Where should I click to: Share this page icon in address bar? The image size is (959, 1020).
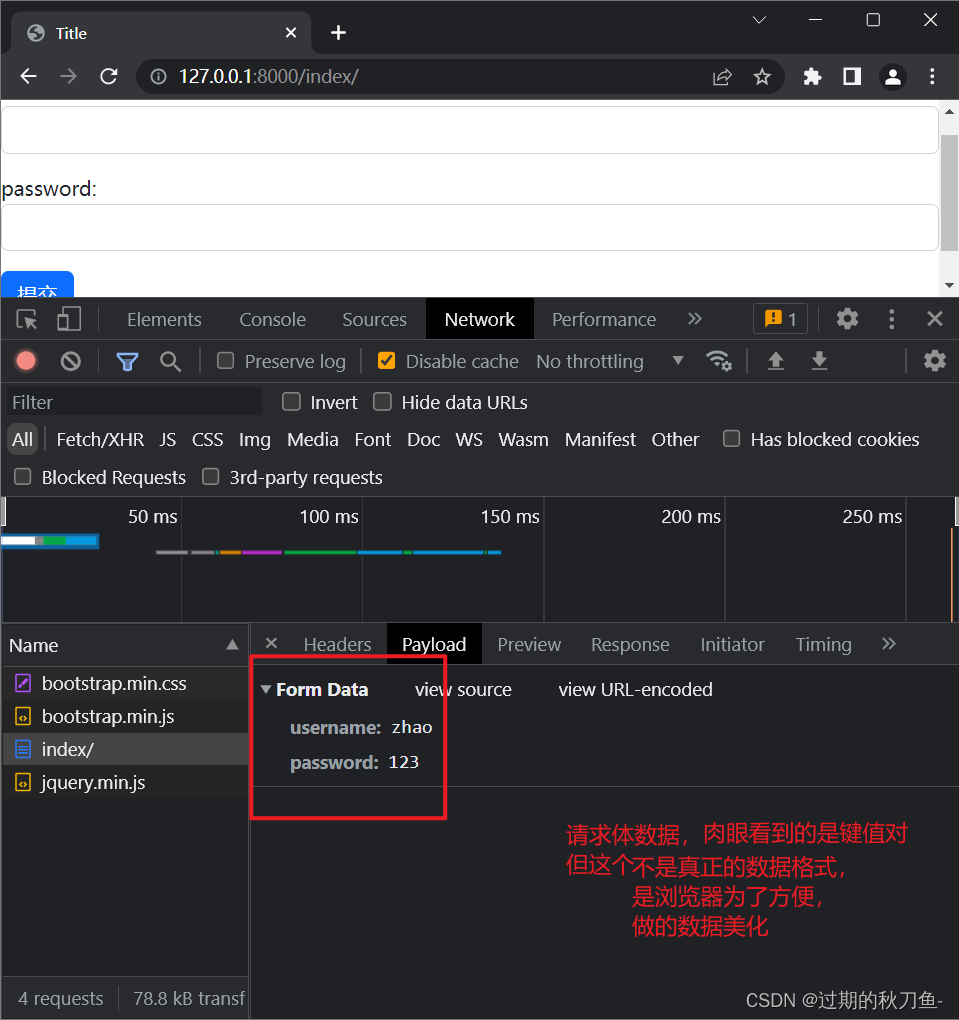[x=722, y=77]
